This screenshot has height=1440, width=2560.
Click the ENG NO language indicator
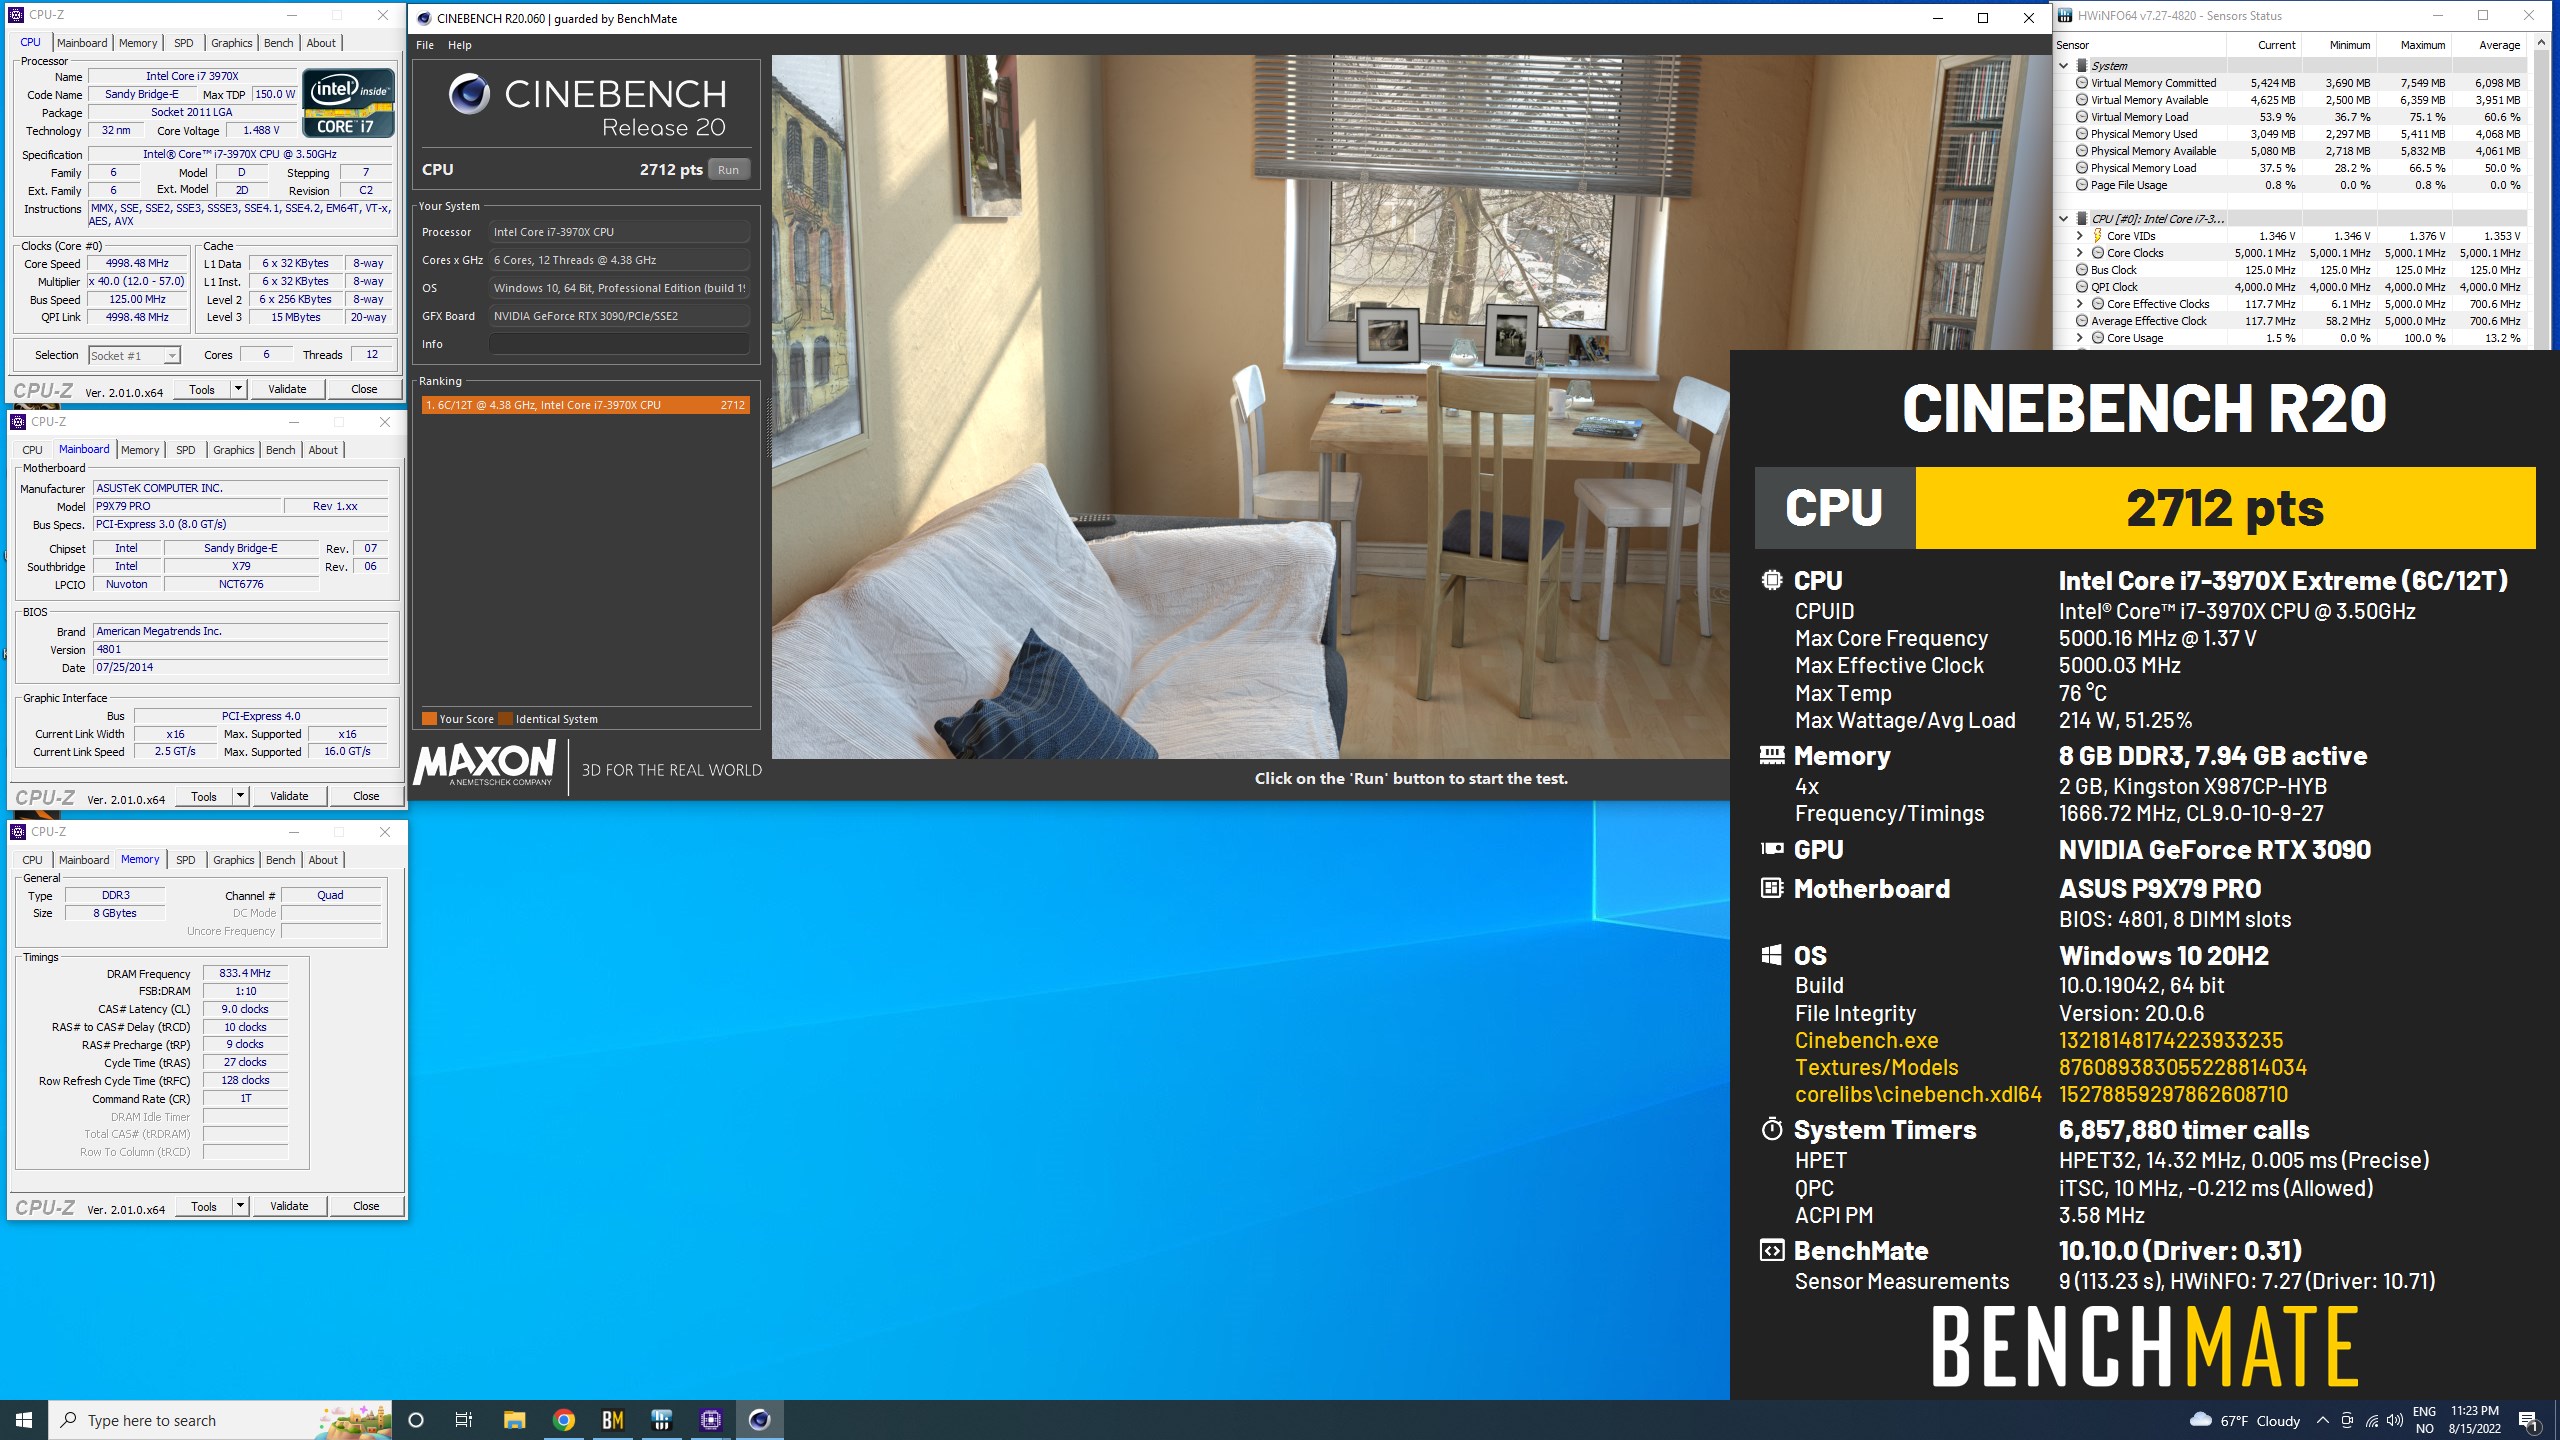point(2425,1420)
